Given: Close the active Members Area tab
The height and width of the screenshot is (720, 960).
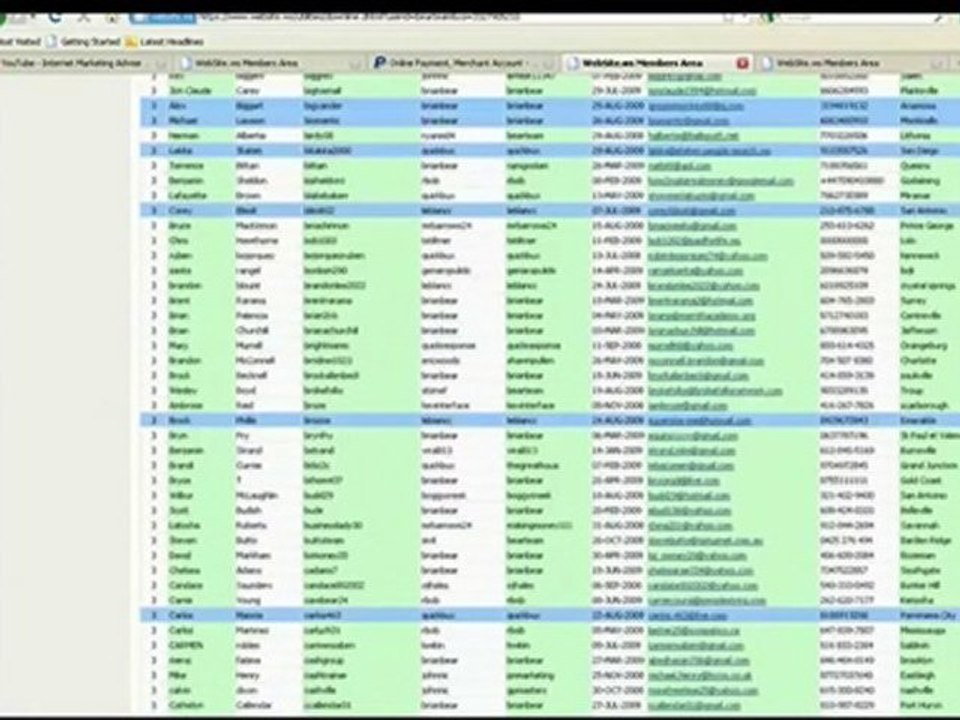Looking at the screenshot, I should click(742, 63).
